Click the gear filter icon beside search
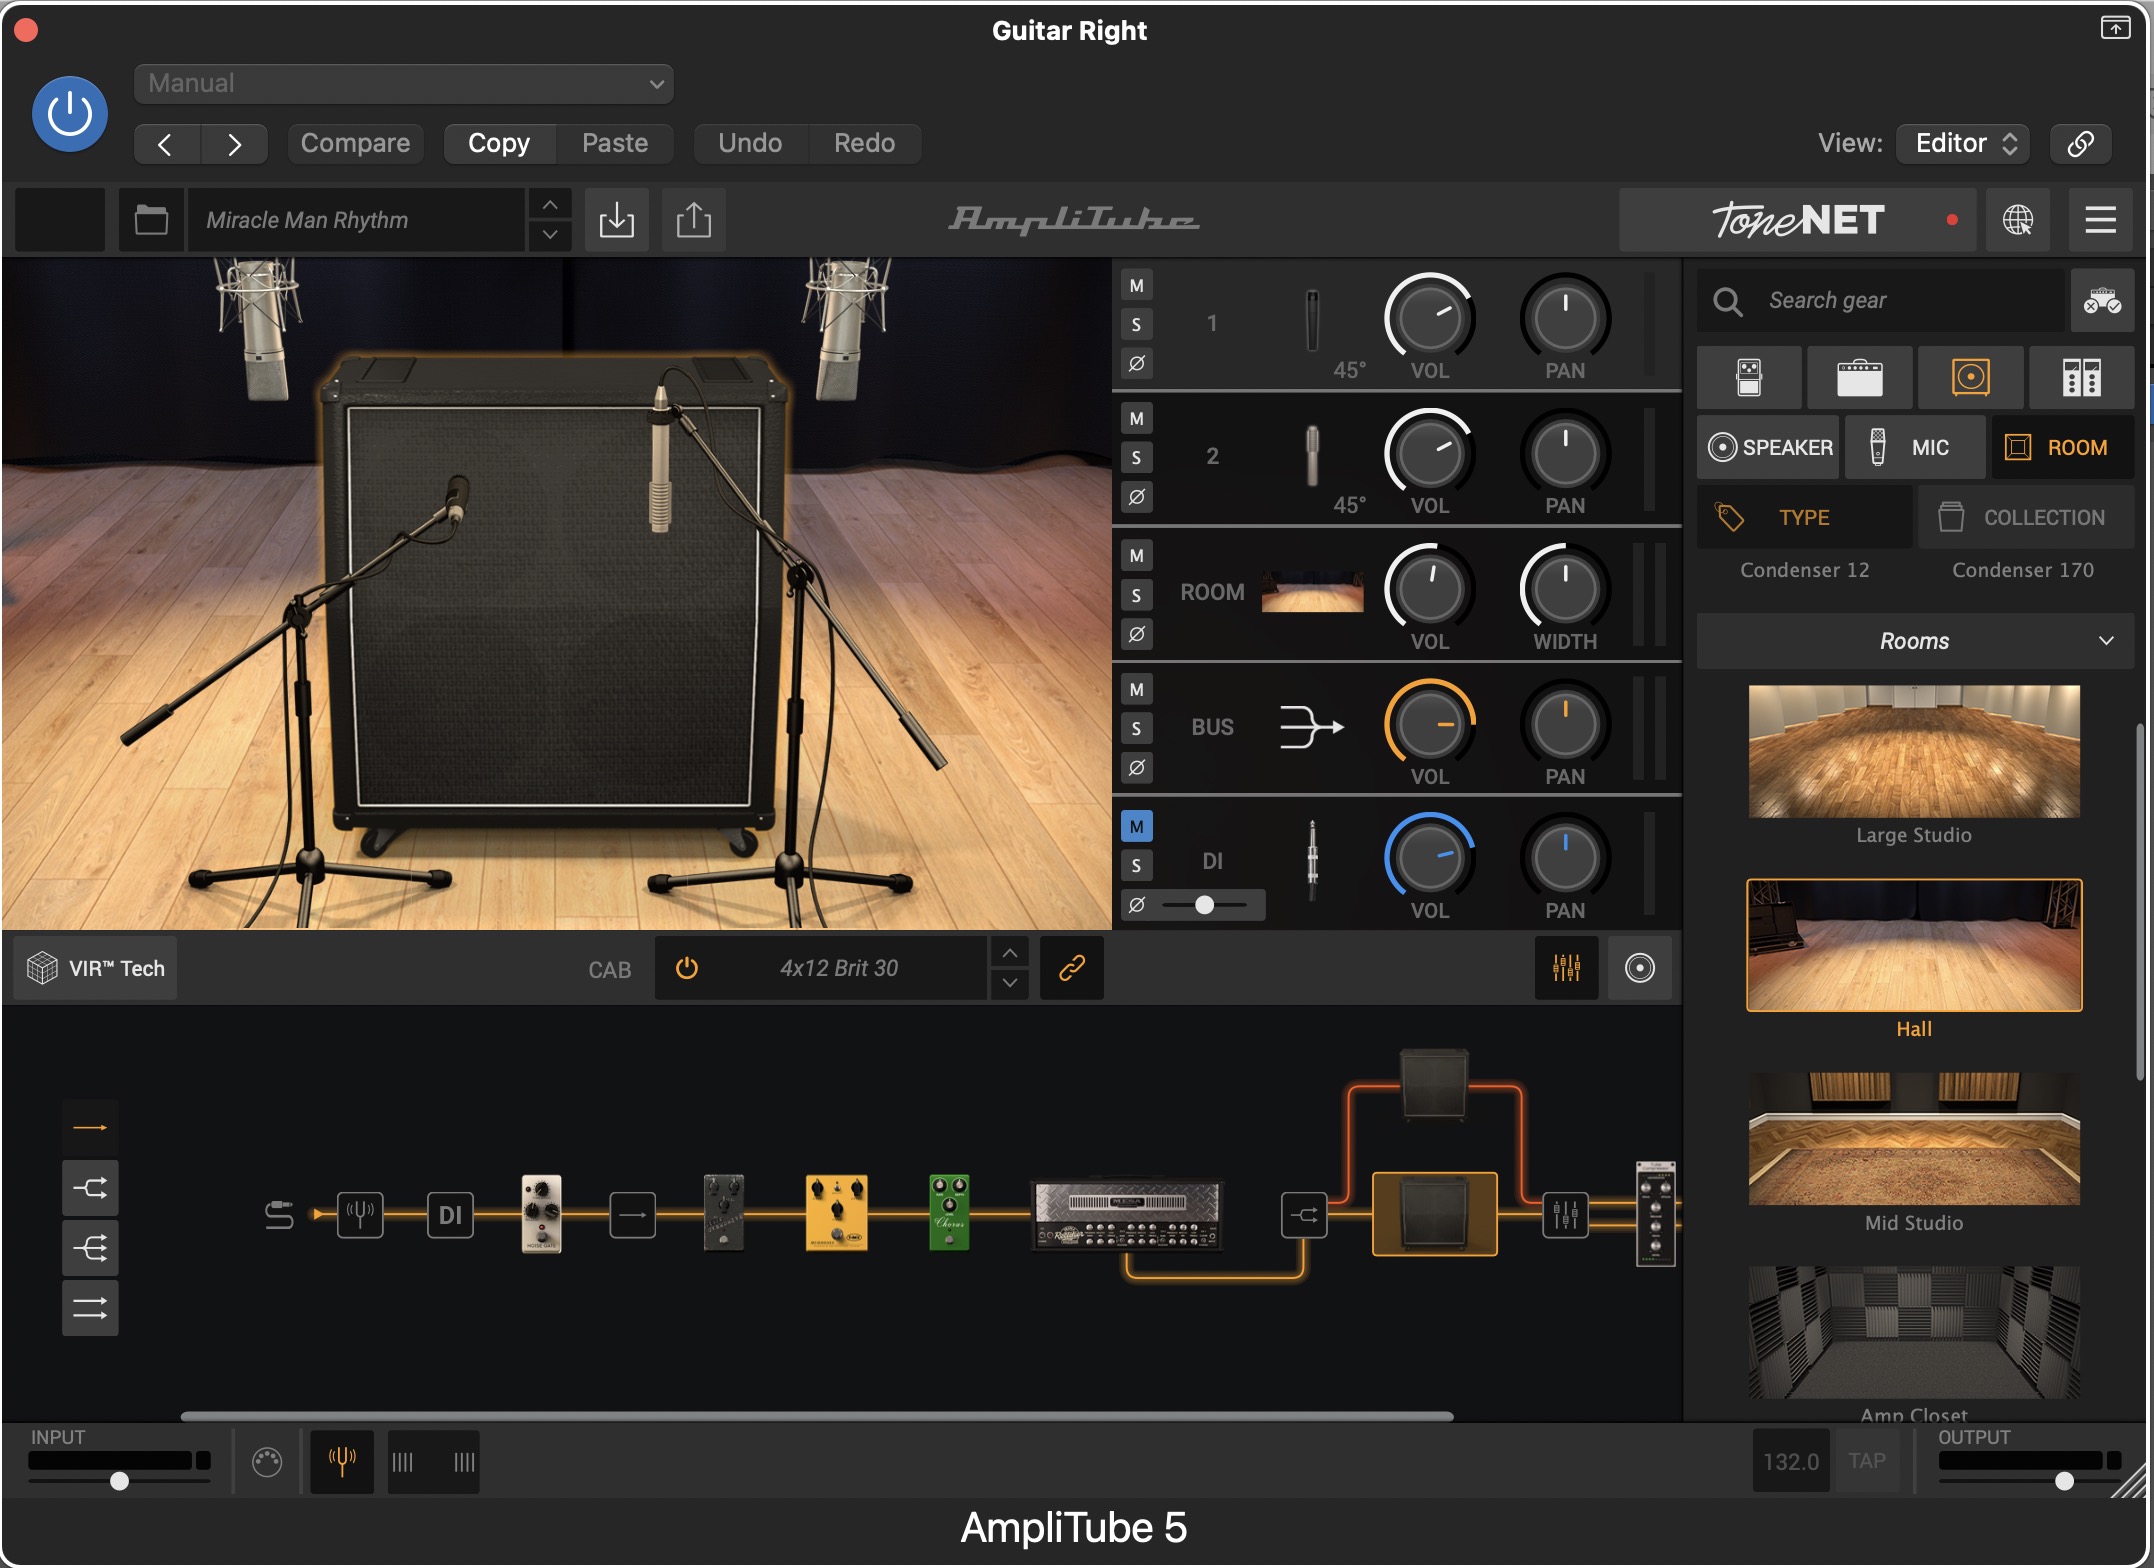Screen dimensions: 2154x1568 point(2102,301)
